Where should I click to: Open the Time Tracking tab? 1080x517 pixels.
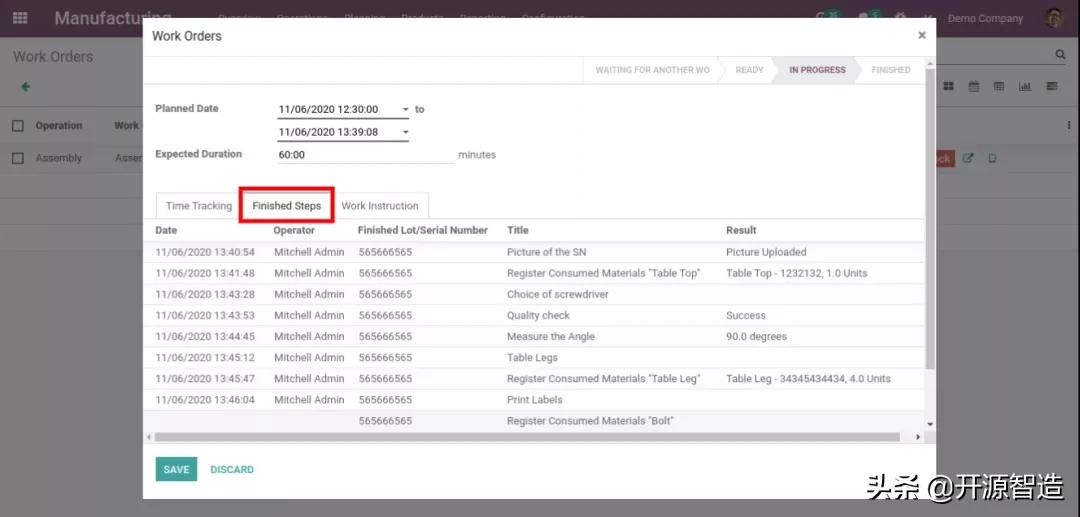pos(198,206)
